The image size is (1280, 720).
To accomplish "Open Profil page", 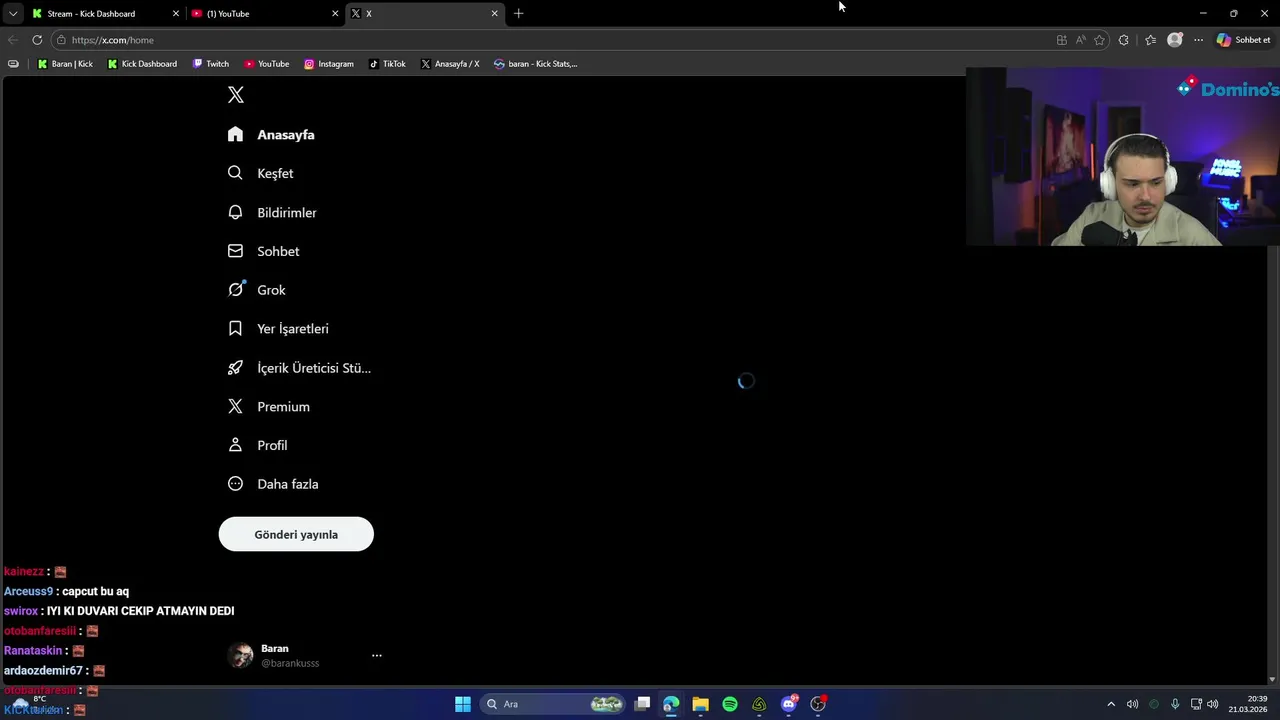I will [258, 445].
